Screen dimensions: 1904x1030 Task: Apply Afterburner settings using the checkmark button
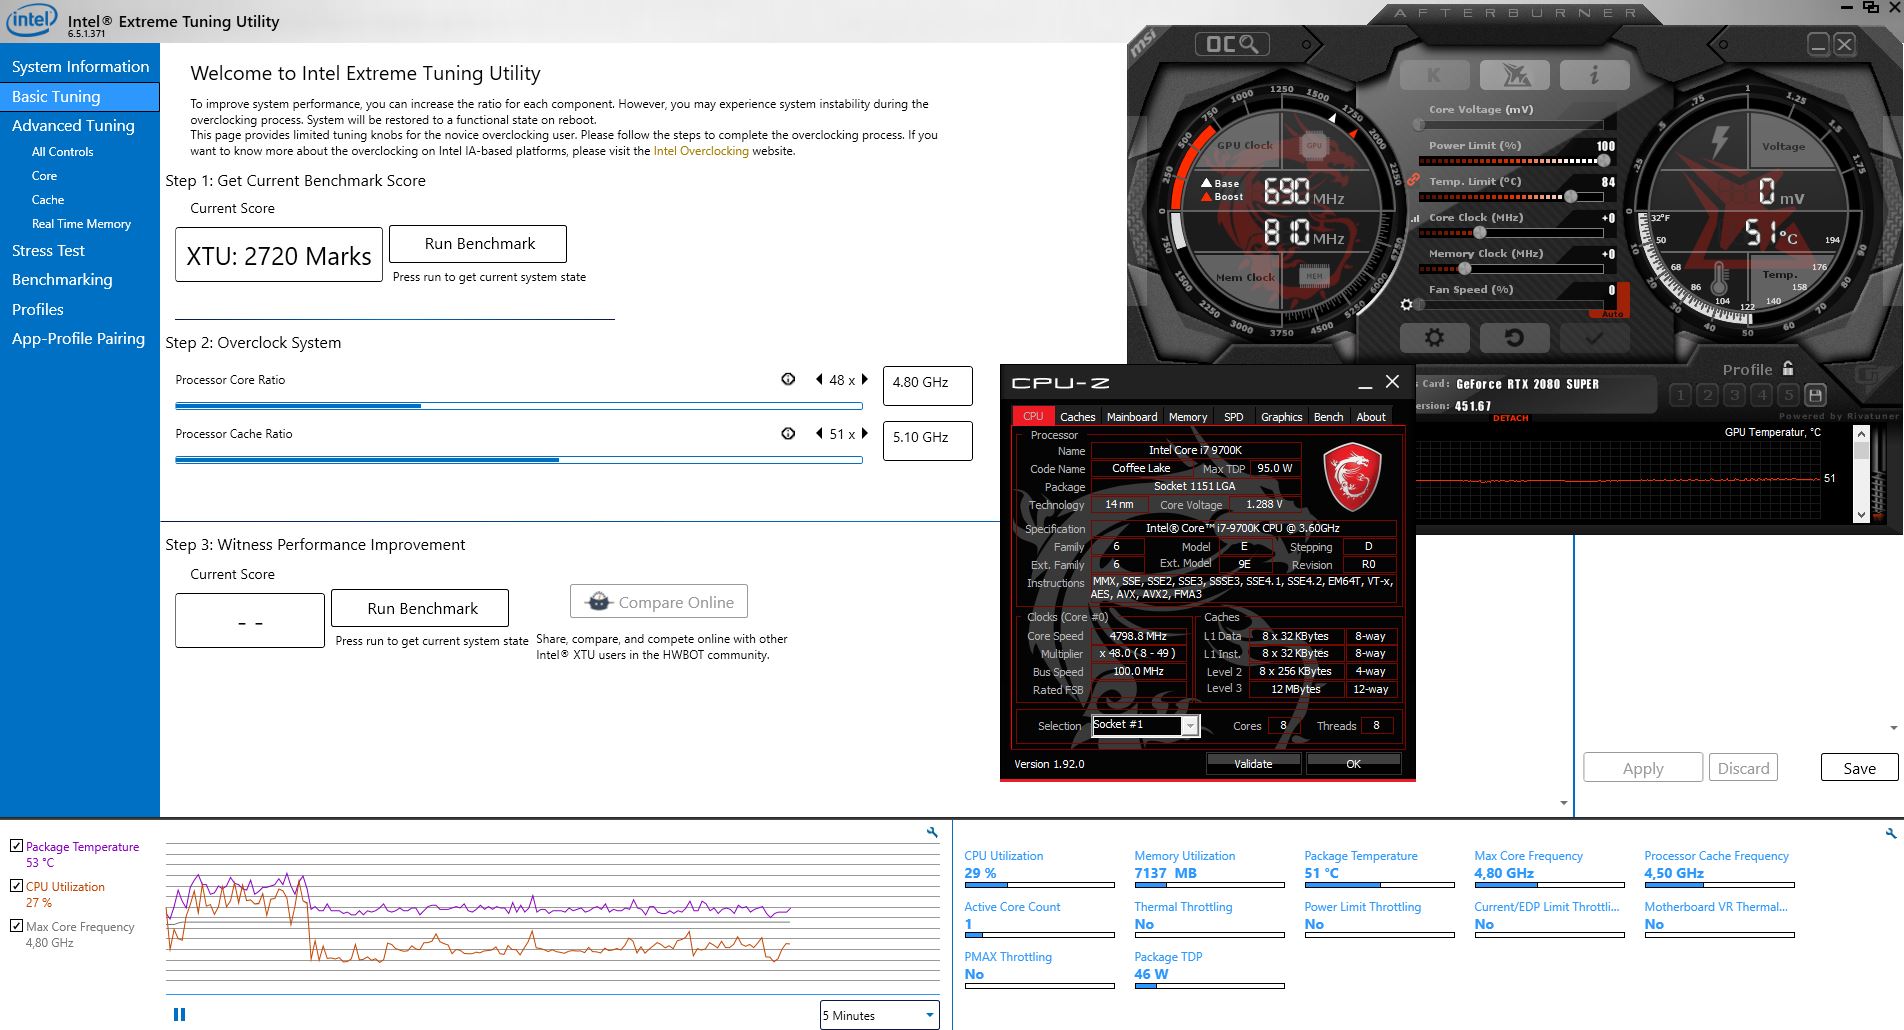(1594, 338)
